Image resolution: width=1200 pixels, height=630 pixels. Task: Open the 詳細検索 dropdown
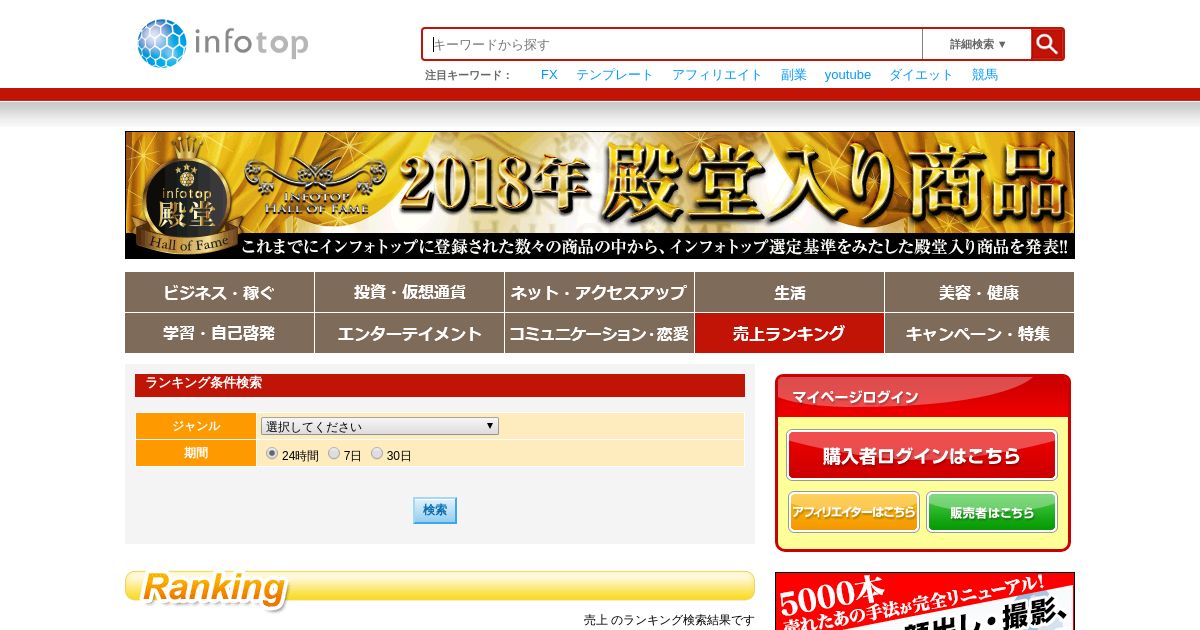(977, 44)
